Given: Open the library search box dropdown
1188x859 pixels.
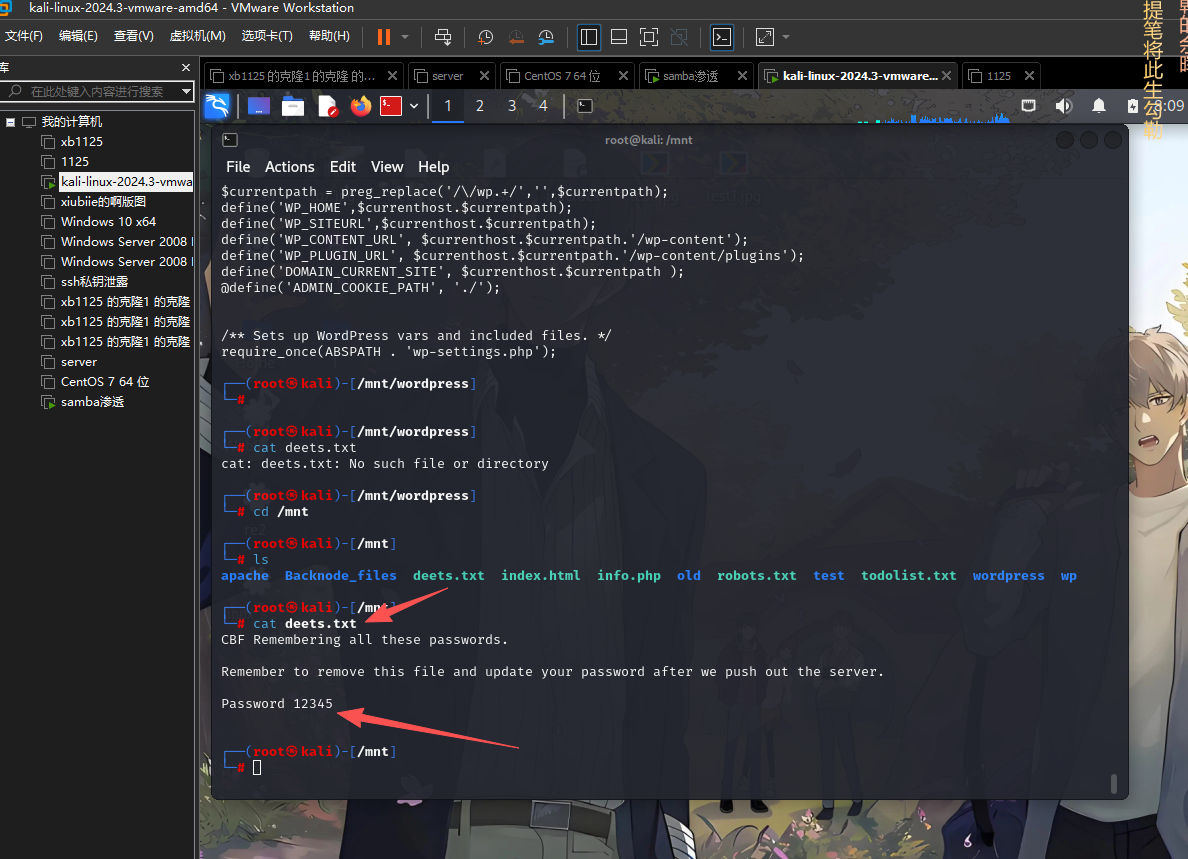Looking at the screenshot, I should pos(186,91).
